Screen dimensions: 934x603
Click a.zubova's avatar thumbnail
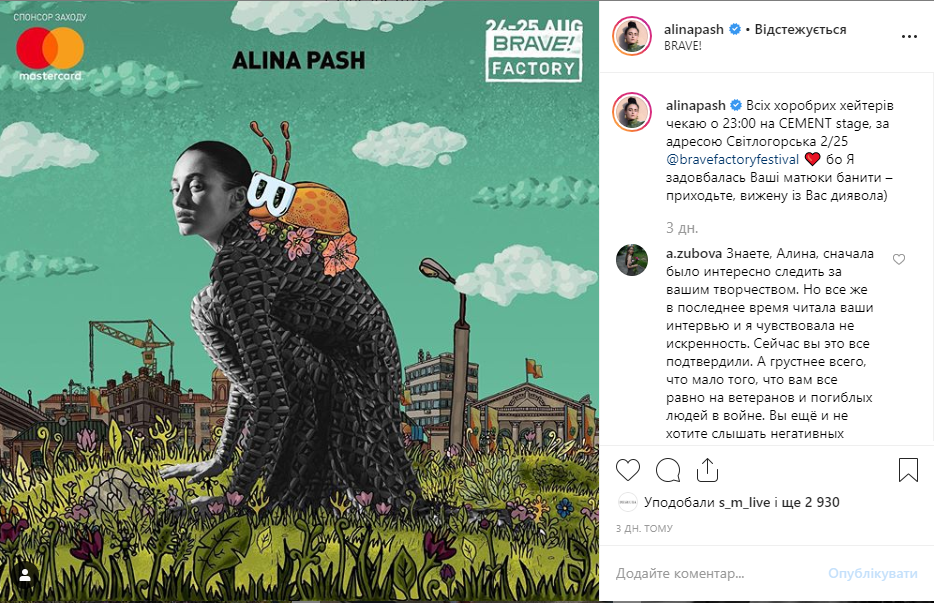click(632, 260)
